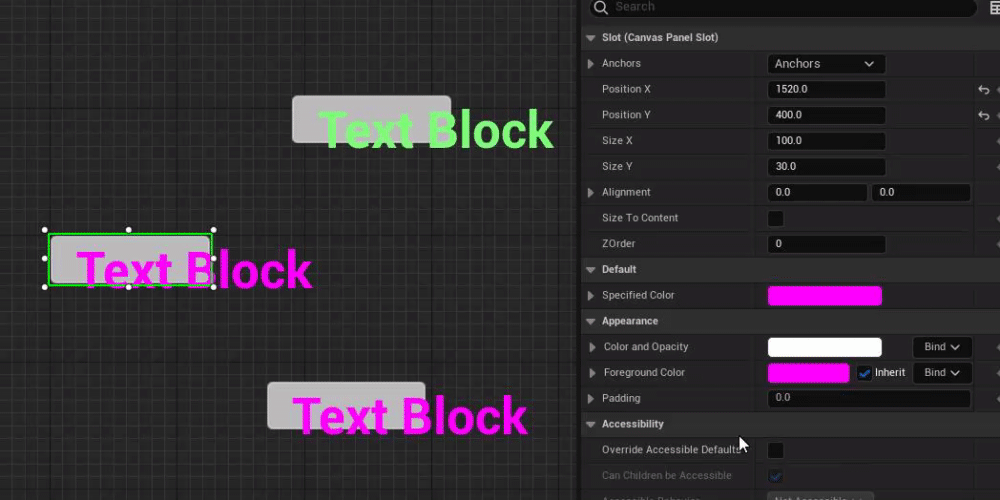Edit the ZOrder value field
Viewport: 1000px width, 500px height.
(x=826, y=244)
